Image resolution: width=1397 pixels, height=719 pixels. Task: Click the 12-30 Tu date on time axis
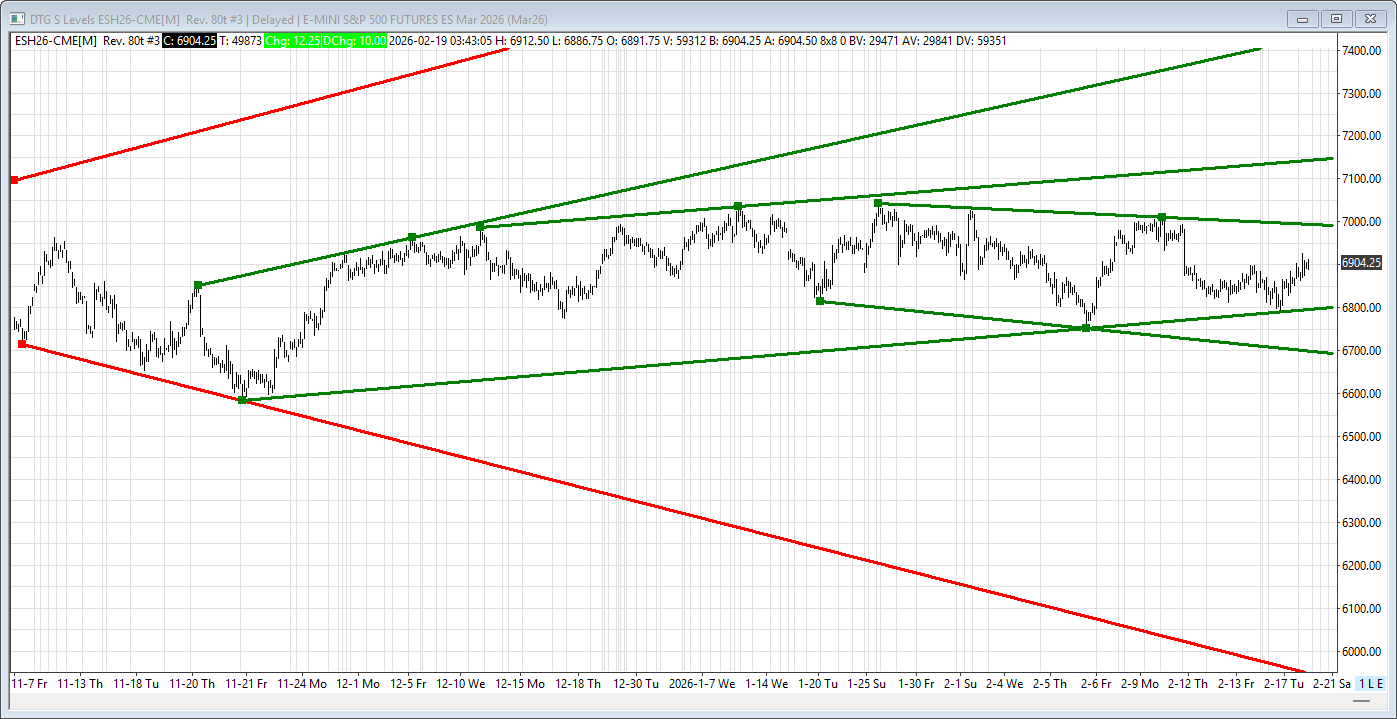tap(635, 684)
